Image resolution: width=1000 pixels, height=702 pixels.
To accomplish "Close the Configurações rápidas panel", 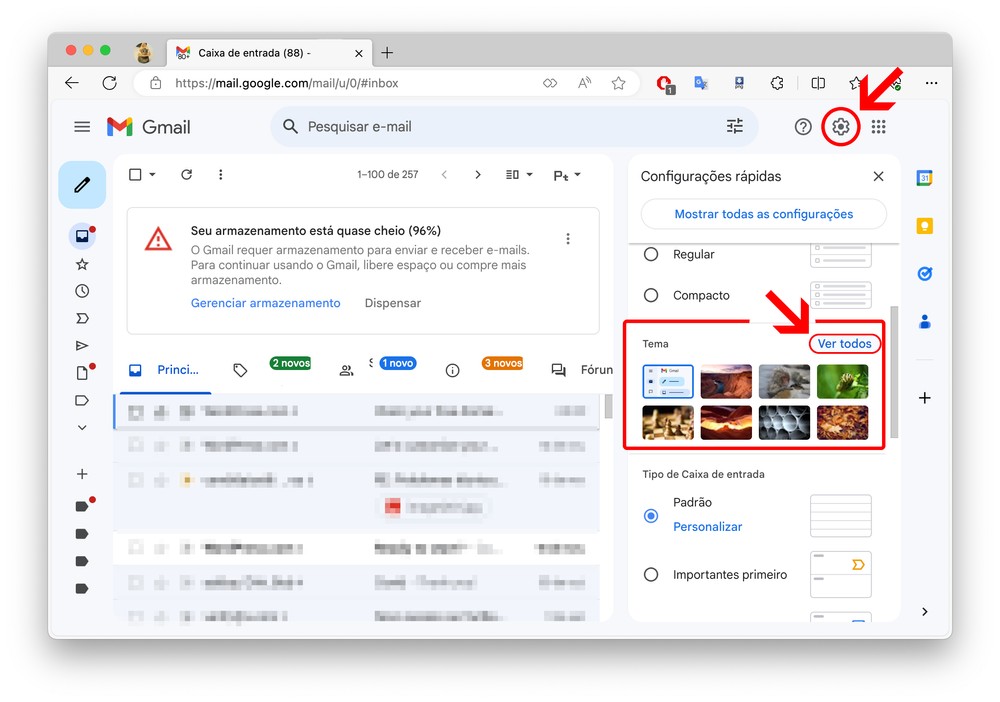I will [x=878, y=177].
